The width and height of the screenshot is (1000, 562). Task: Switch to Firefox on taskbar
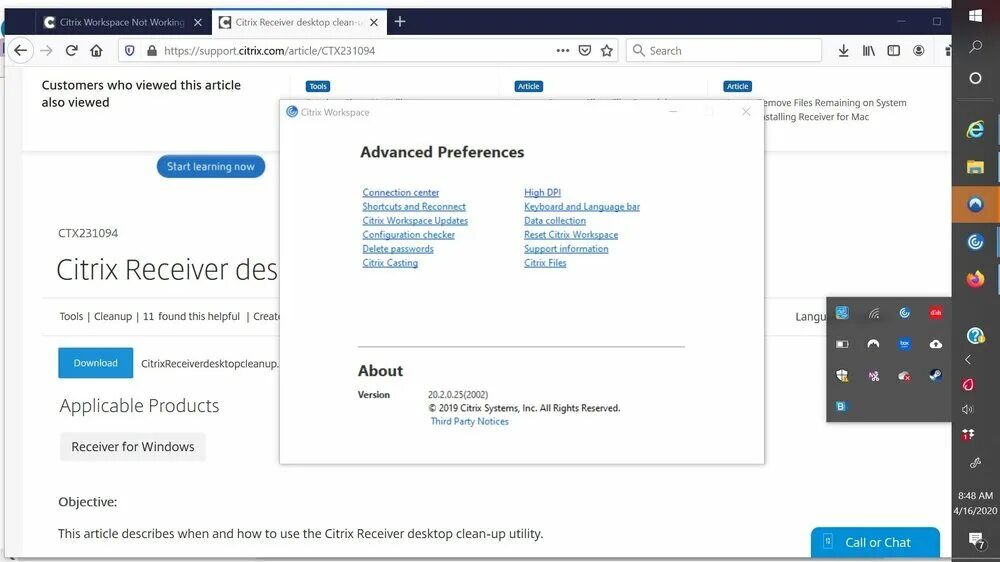[975, 279]
